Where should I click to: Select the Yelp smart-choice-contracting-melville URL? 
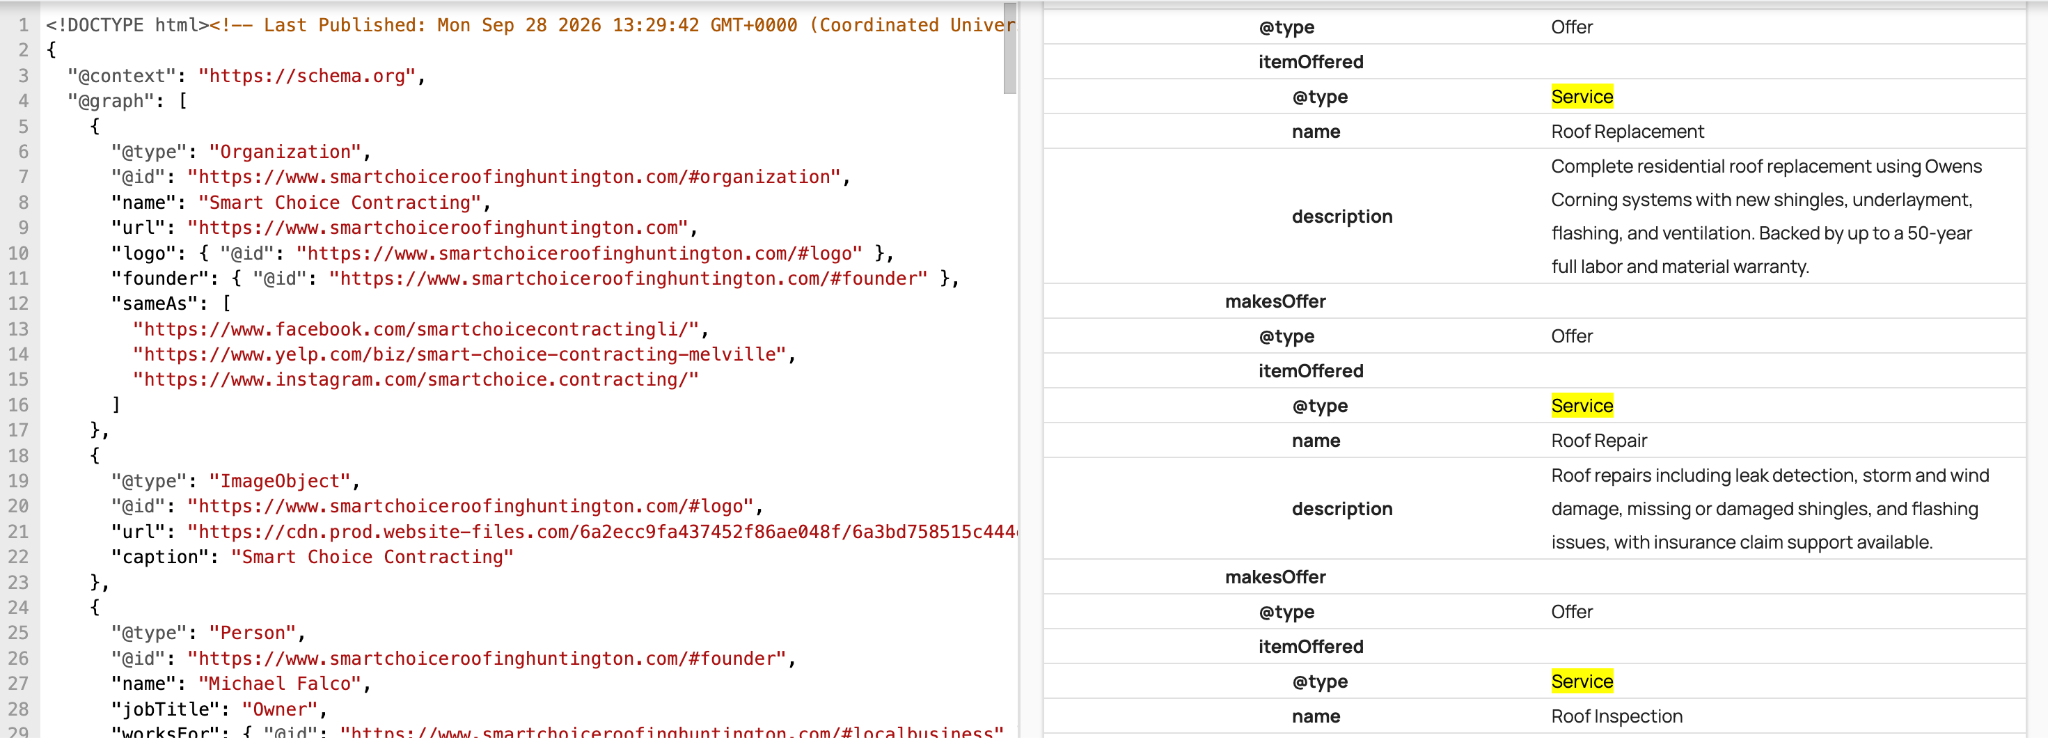(460, 354)
